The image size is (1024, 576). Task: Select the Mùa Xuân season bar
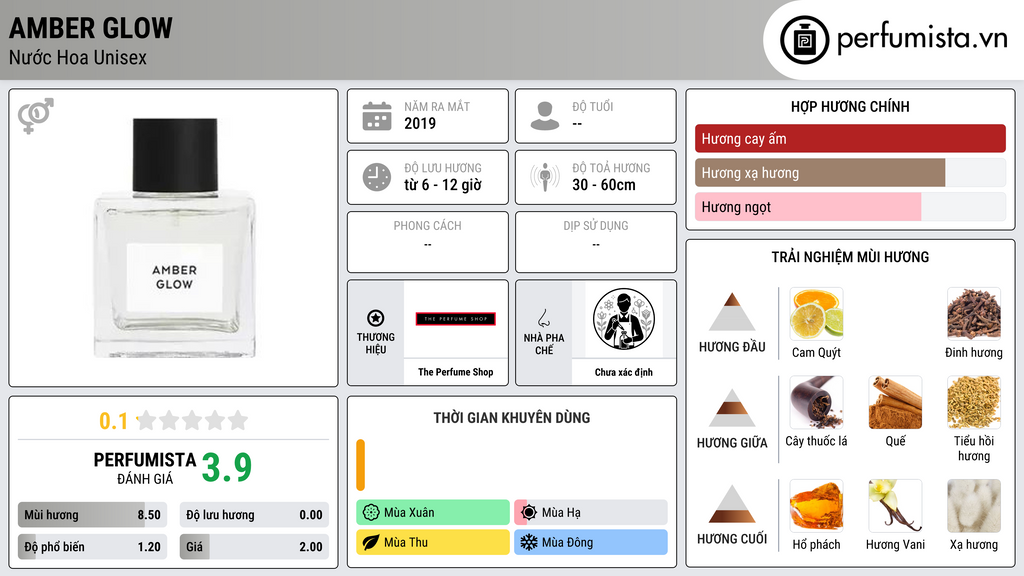(433, 513)
